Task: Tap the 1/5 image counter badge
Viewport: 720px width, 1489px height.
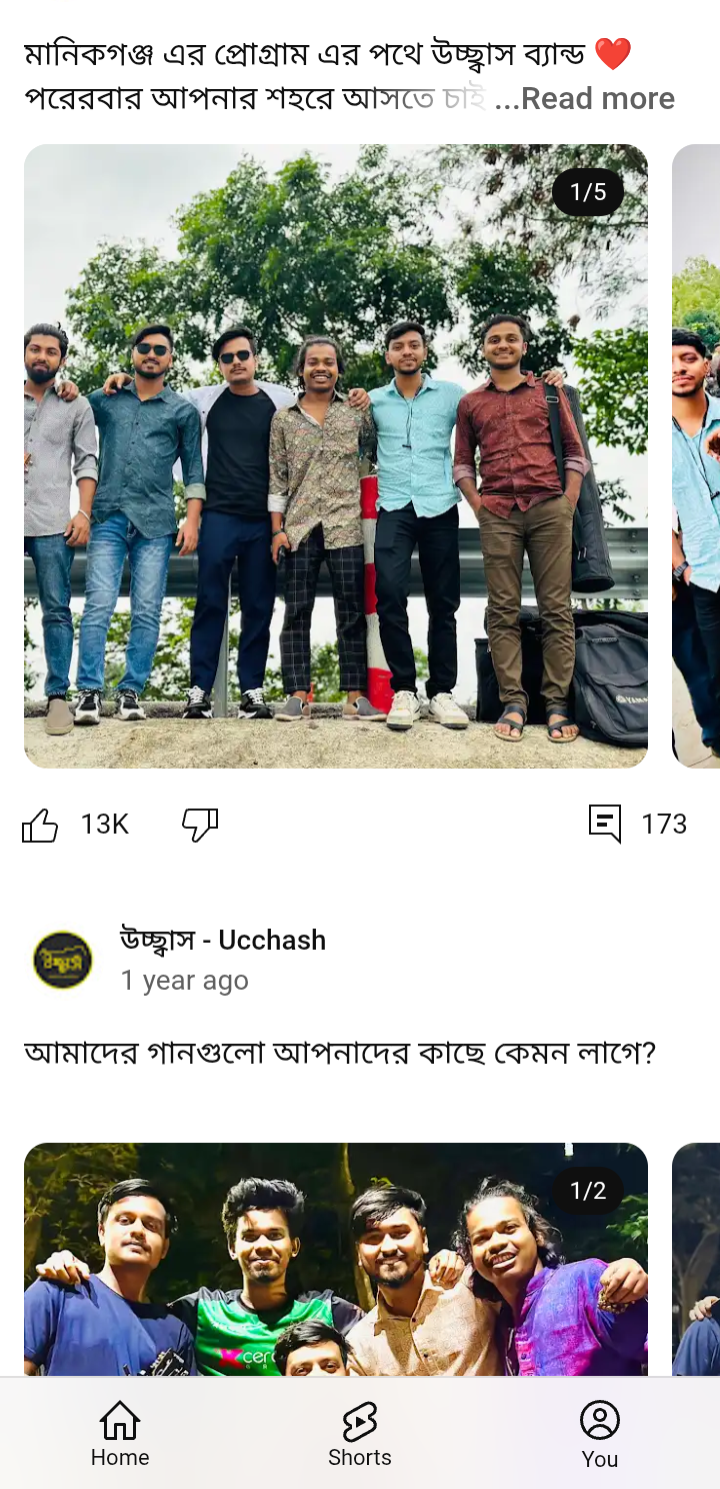Action: (x=588, y=192)
